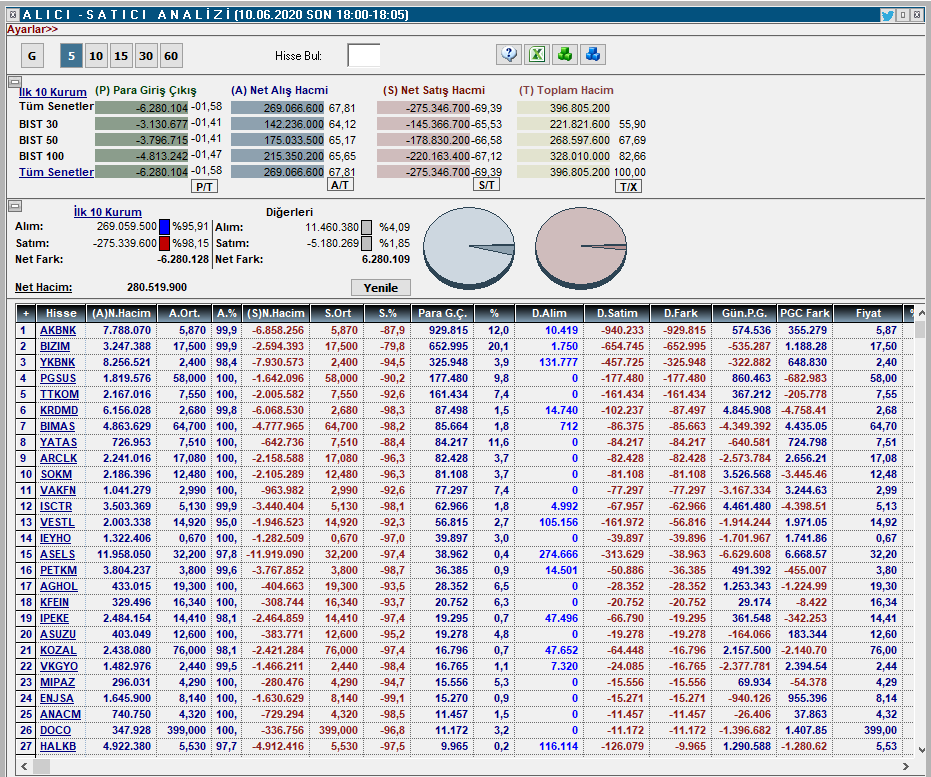This screenshot has width=931, height=777.
Task: Sort by the Fiyat column header
Action: [868, 313]
